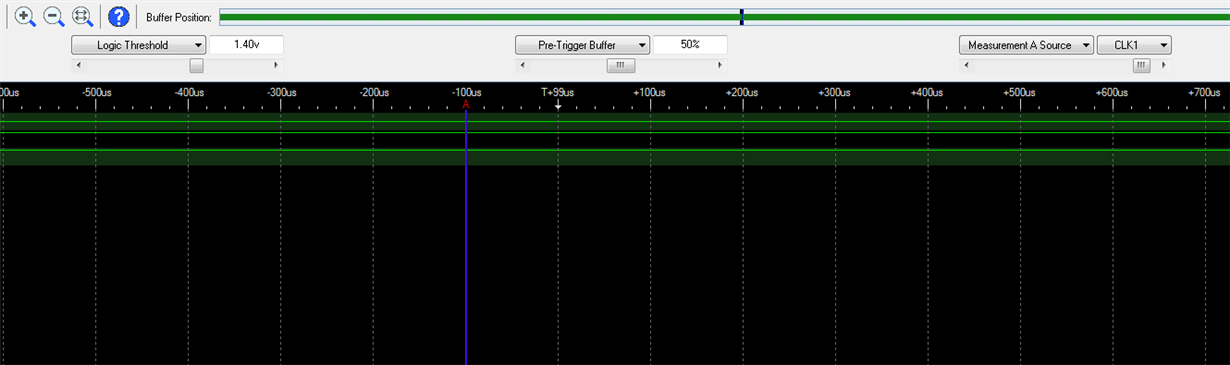Click right arrow of Pre-Trigger Buffer slider

coord(720,66)
